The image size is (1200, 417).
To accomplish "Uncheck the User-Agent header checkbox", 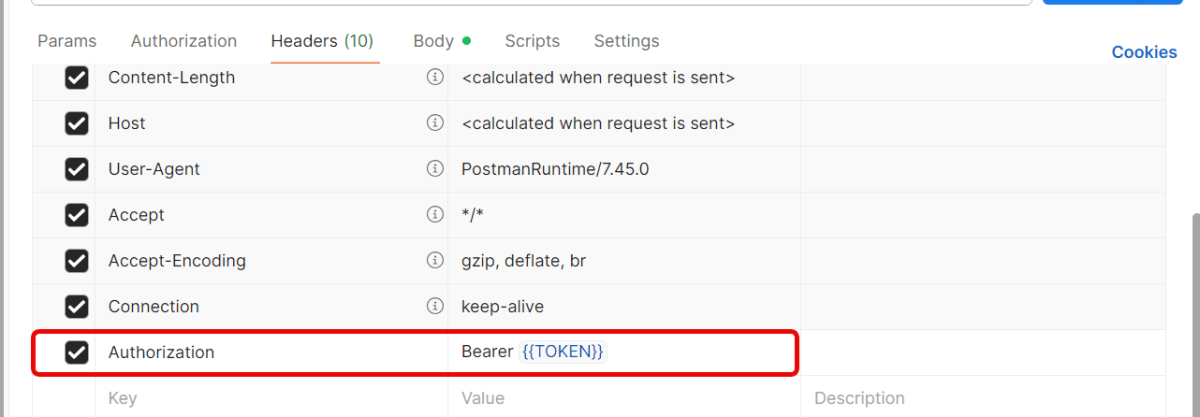I will pos(77,170).
